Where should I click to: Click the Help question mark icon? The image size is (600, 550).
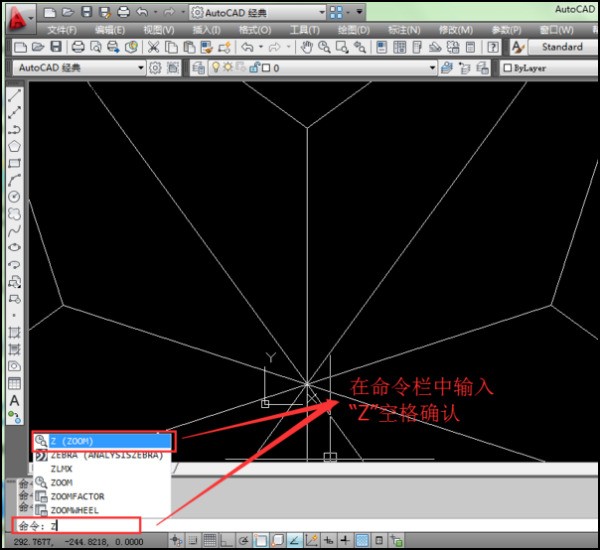pyautogui.click(x=493, y=47)
